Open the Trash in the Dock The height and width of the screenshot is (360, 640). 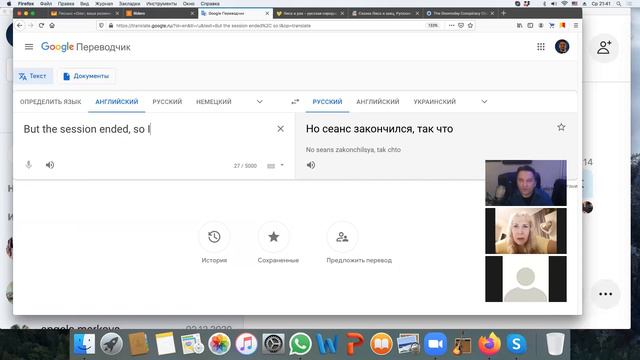click(x=555, y=344)
